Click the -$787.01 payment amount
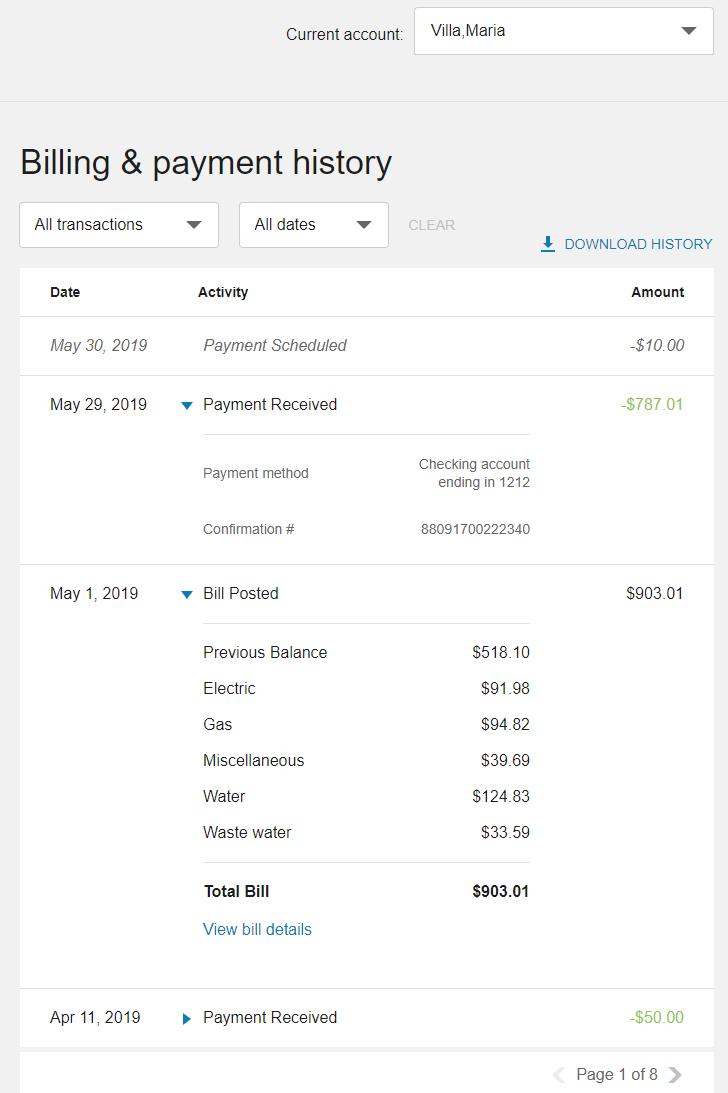The width and height of the screenshot is (728, 1093). 652,405
